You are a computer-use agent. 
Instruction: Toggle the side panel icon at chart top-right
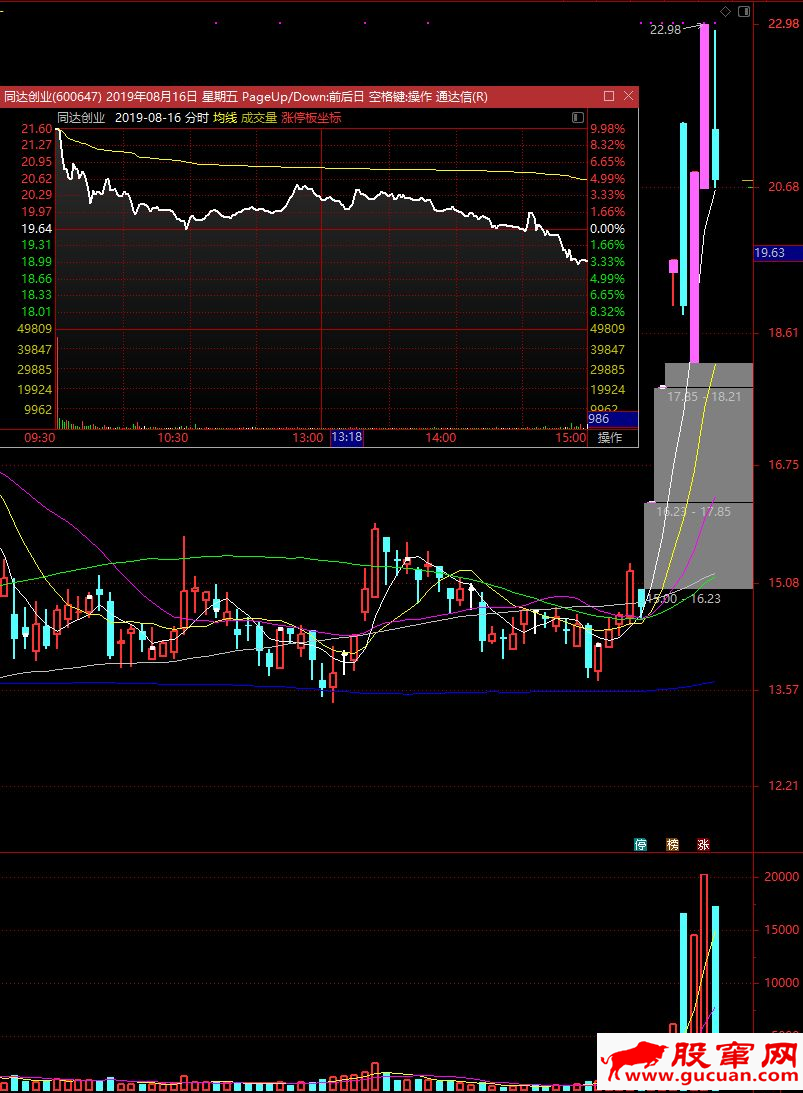[744, 11]
